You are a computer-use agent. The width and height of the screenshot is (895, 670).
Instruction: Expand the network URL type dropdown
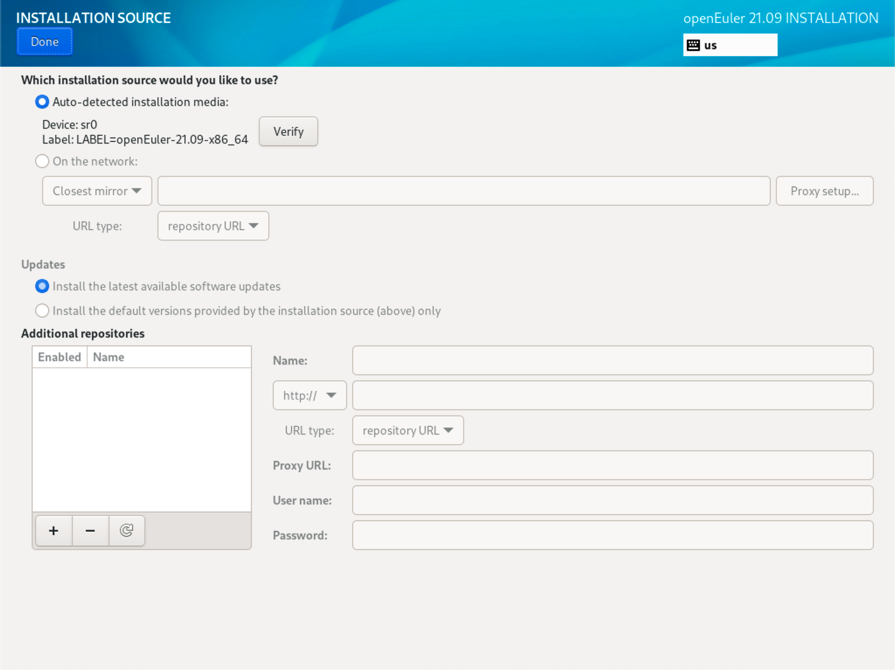pyautogui.click(x=213, y=226)
